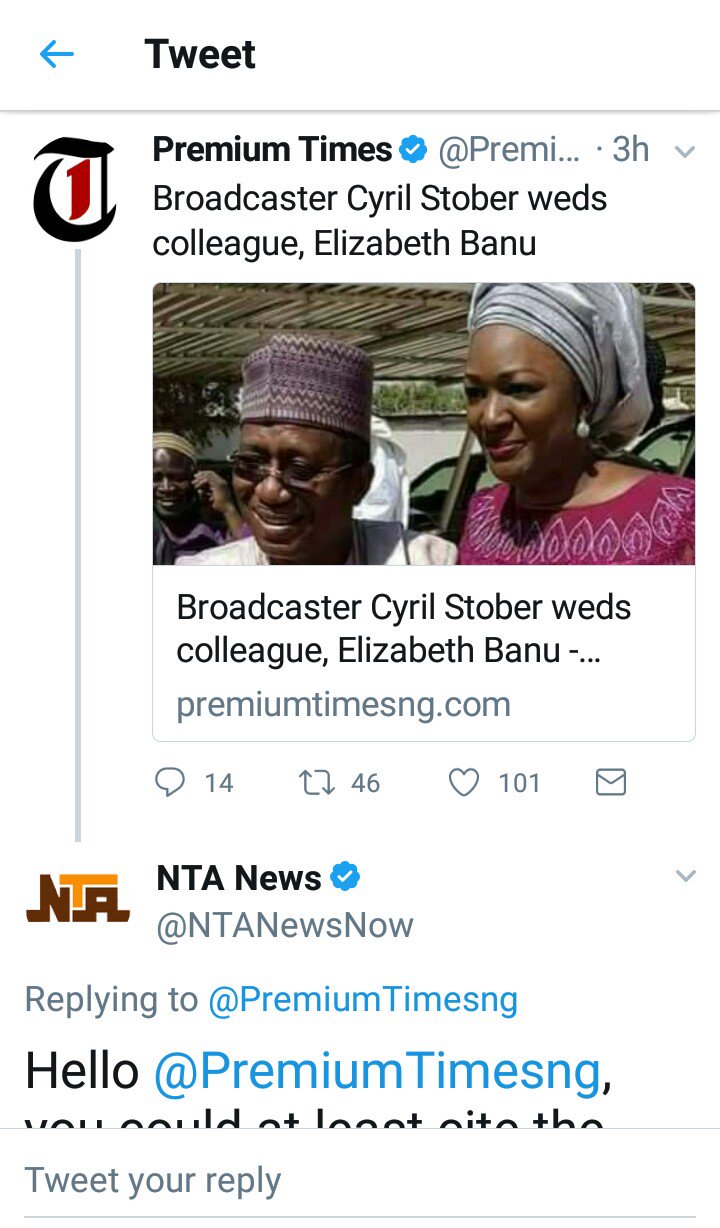Expand Premium Times tweet options chevron
Image resolution: width=720 pixels, height=1228 pixels.
[x=685, y=152]
